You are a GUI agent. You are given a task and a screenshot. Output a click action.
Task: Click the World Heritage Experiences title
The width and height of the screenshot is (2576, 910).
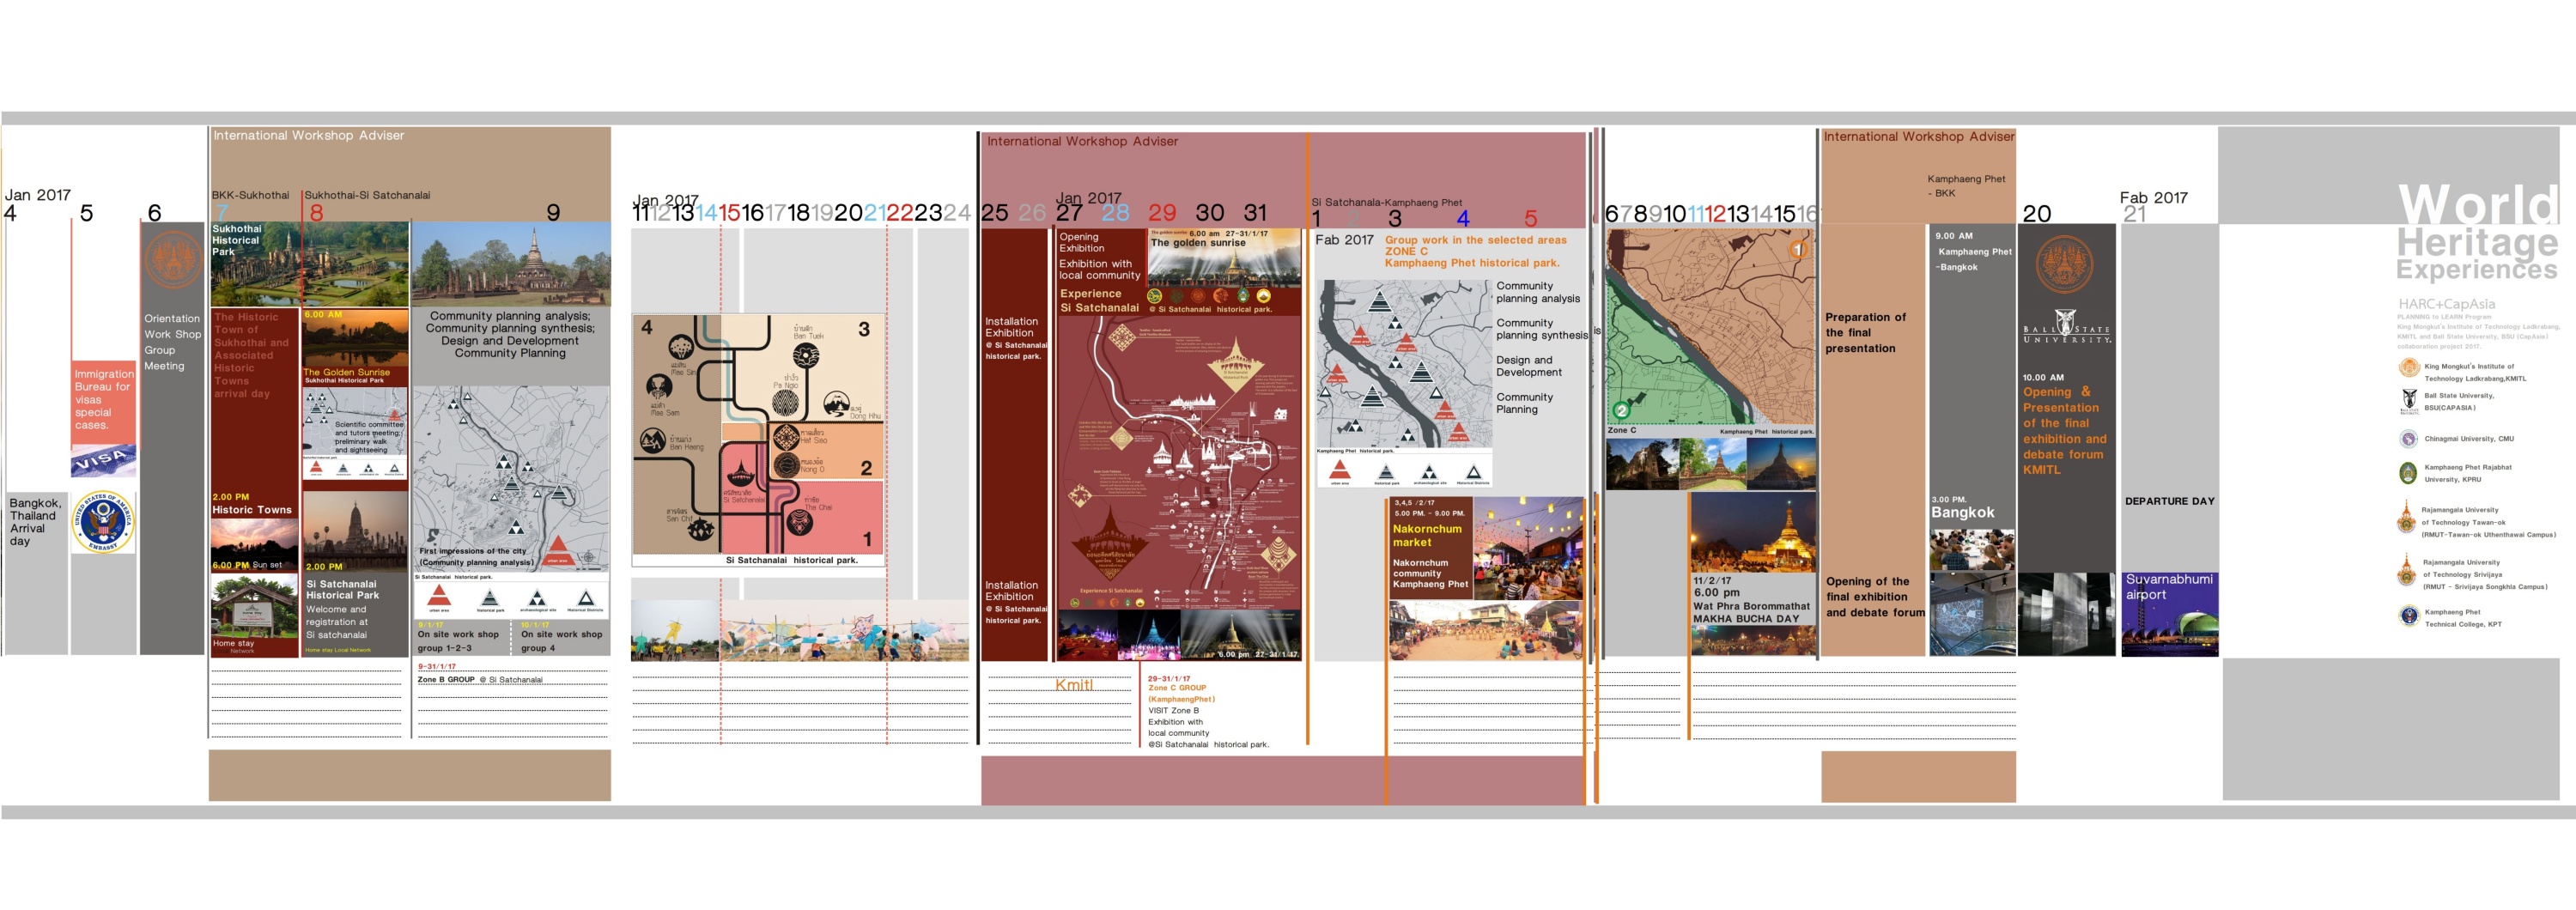(2477, 233)
